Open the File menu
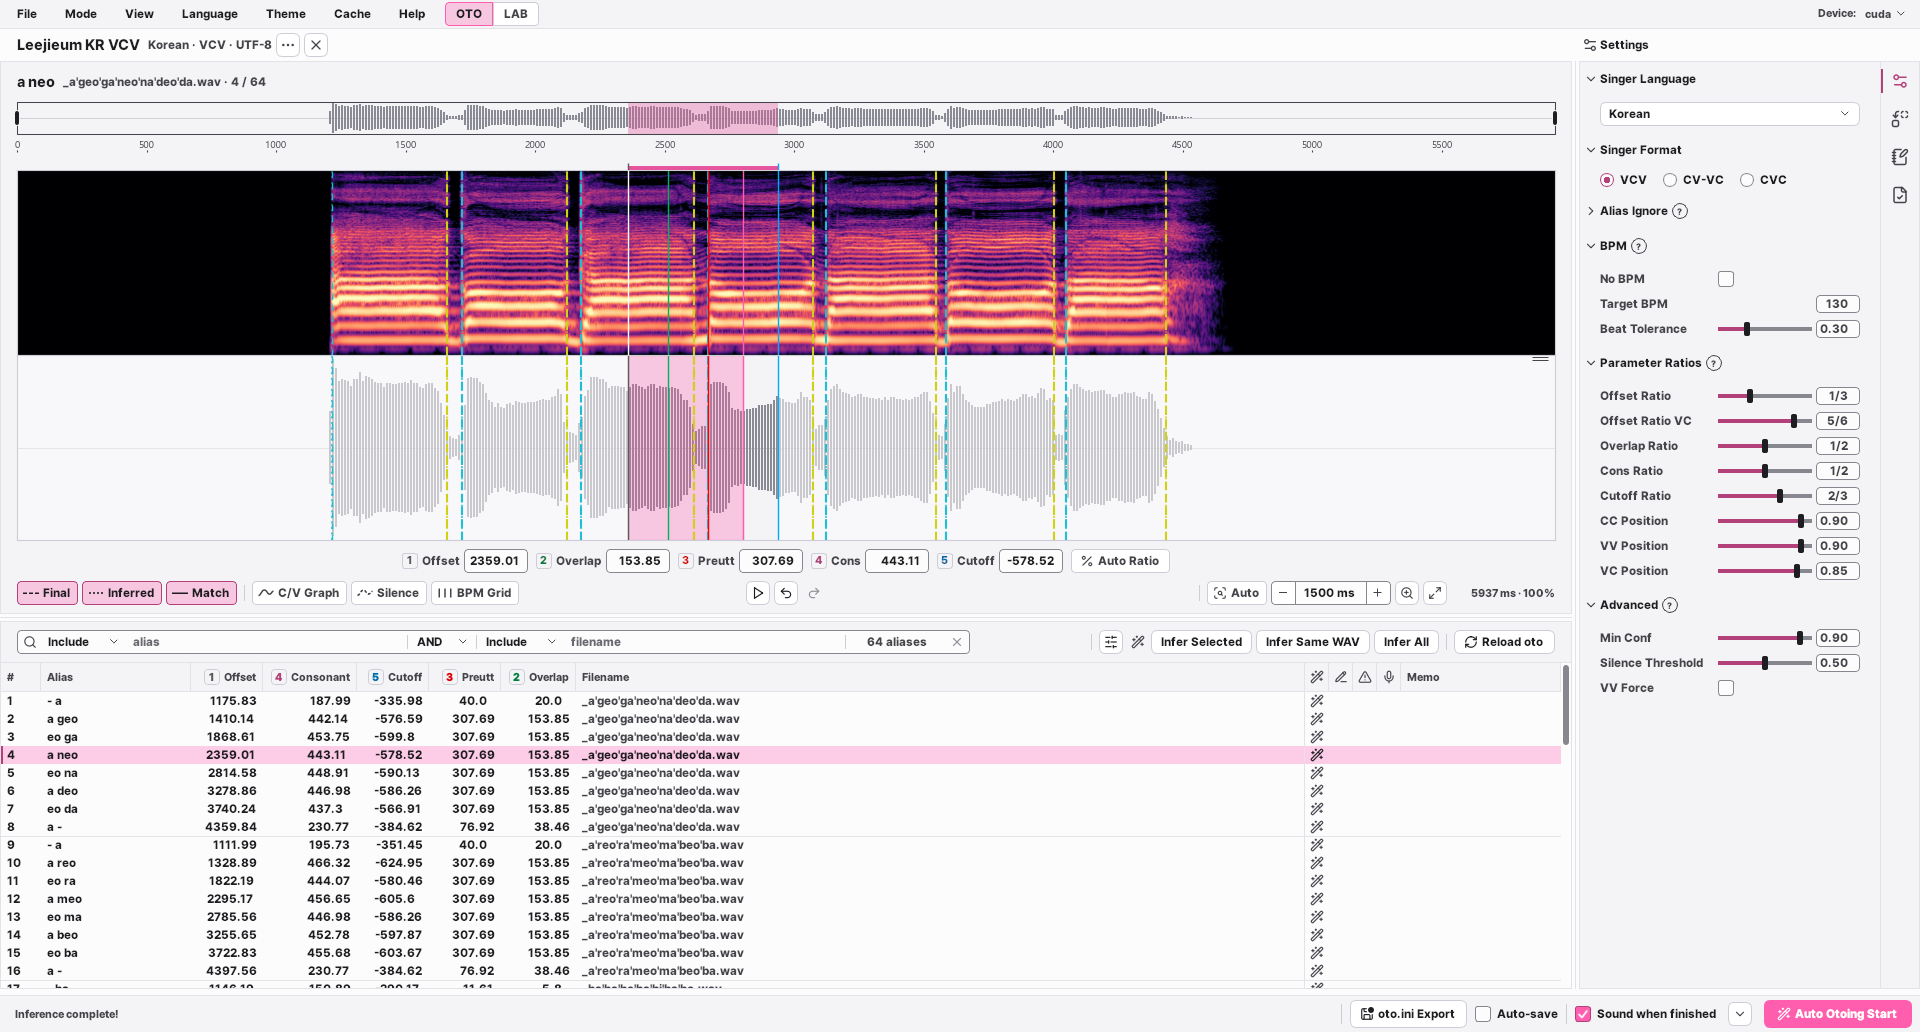 pos(27,14)
